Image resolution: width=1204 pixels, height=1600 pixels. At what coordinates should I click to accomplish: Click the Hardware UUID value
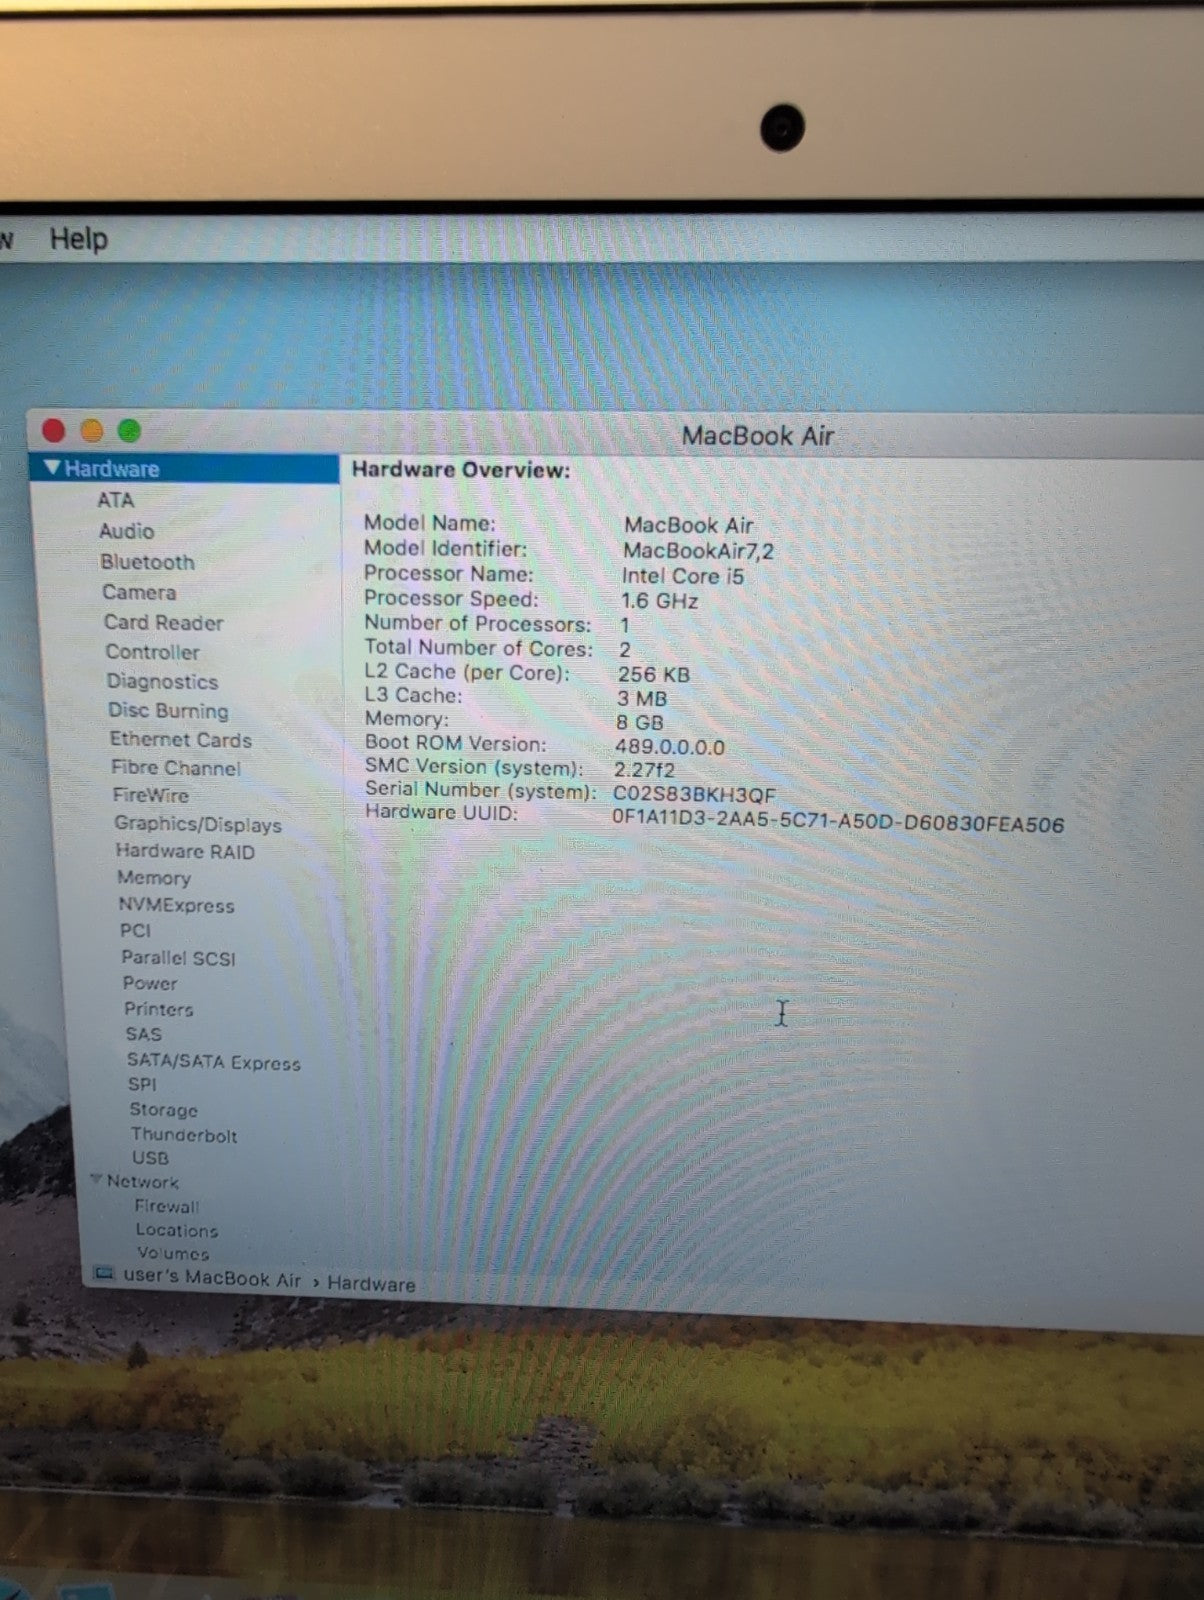coord(838,823)
